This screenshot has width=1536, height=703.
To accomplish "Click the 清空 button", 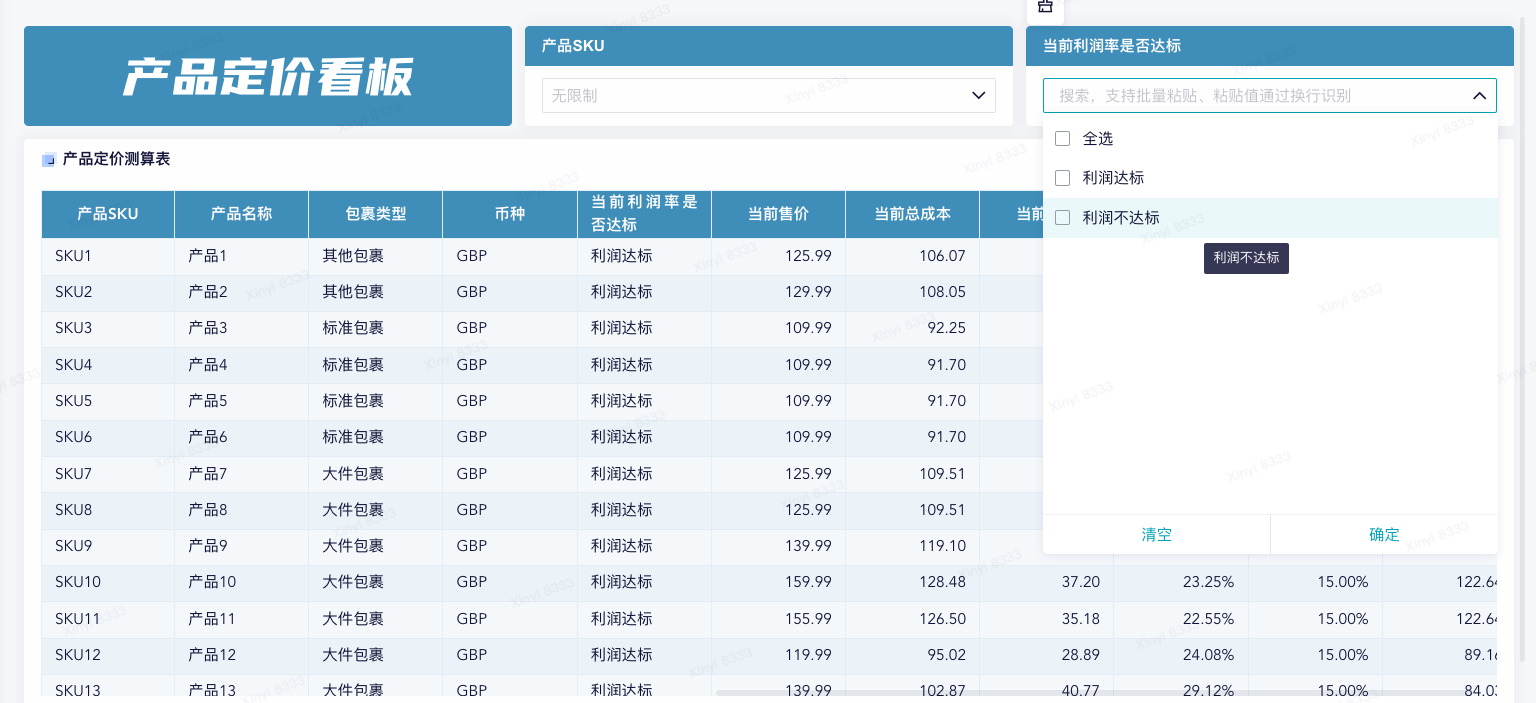I will pos(1156,535).
